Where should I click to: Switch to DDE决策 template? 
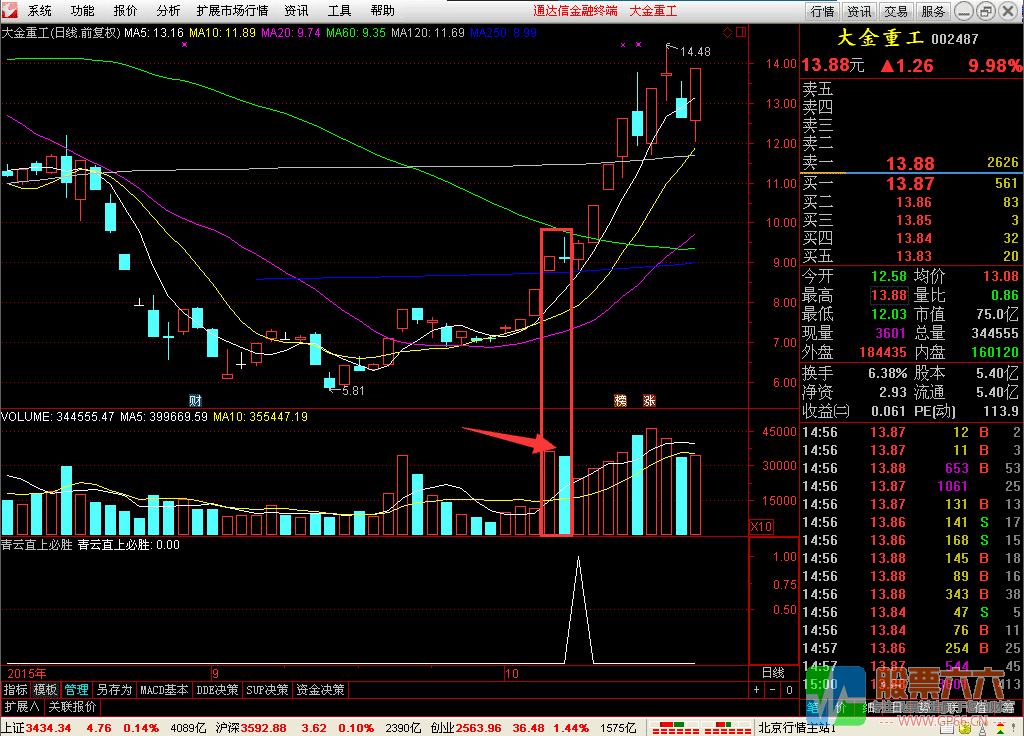[x=217, y=690]
